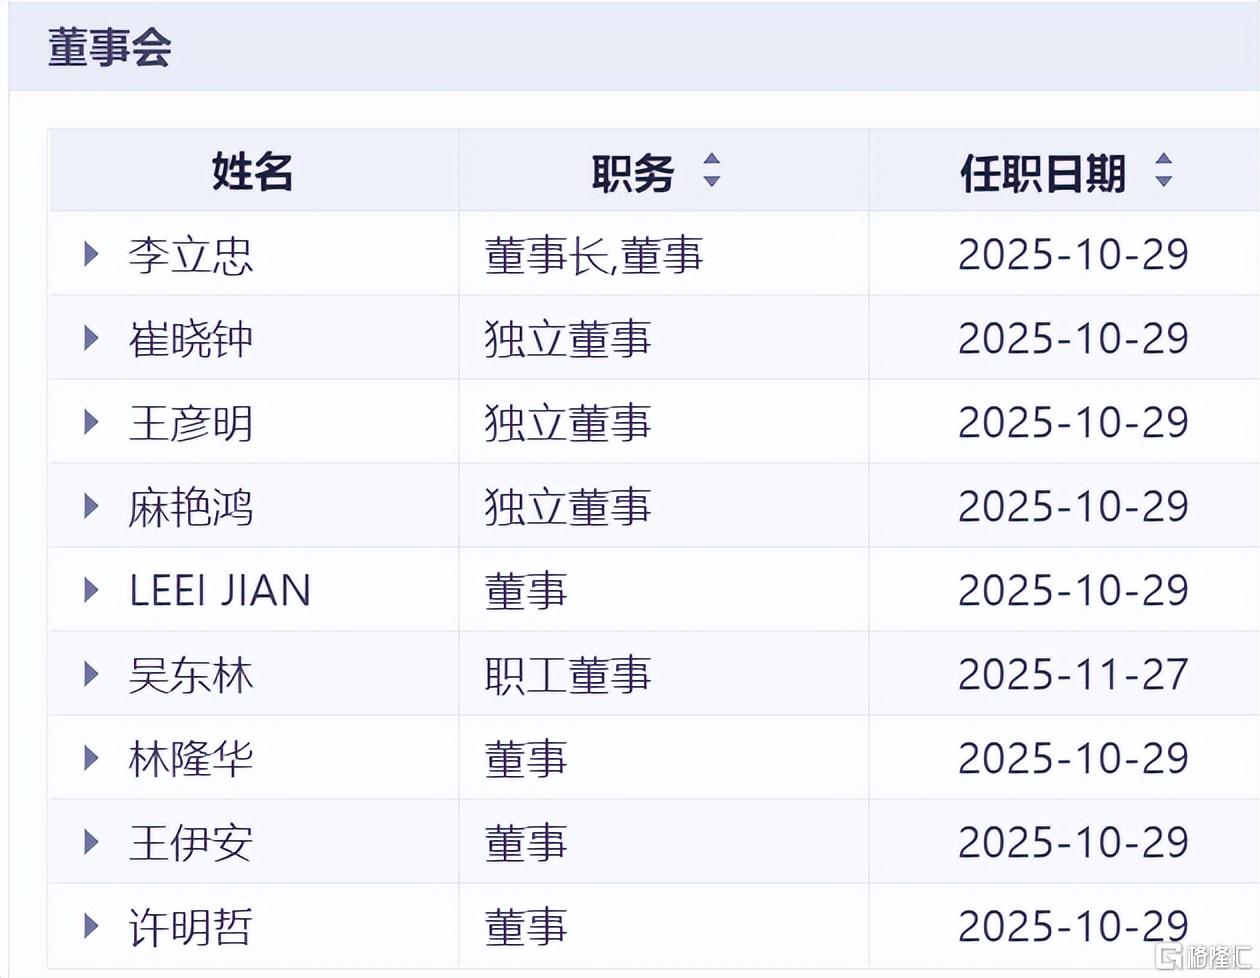The image size is (1260, 978).
Task: Toggle descending order for 职务
Action: (712, 181)
